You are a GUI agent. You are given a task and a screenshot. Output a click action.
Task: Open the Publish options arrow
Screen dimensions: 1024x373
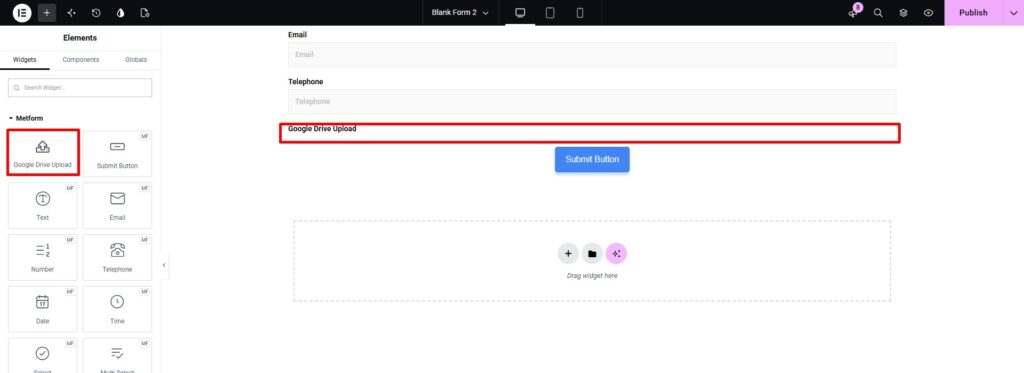coord(1013,12)
